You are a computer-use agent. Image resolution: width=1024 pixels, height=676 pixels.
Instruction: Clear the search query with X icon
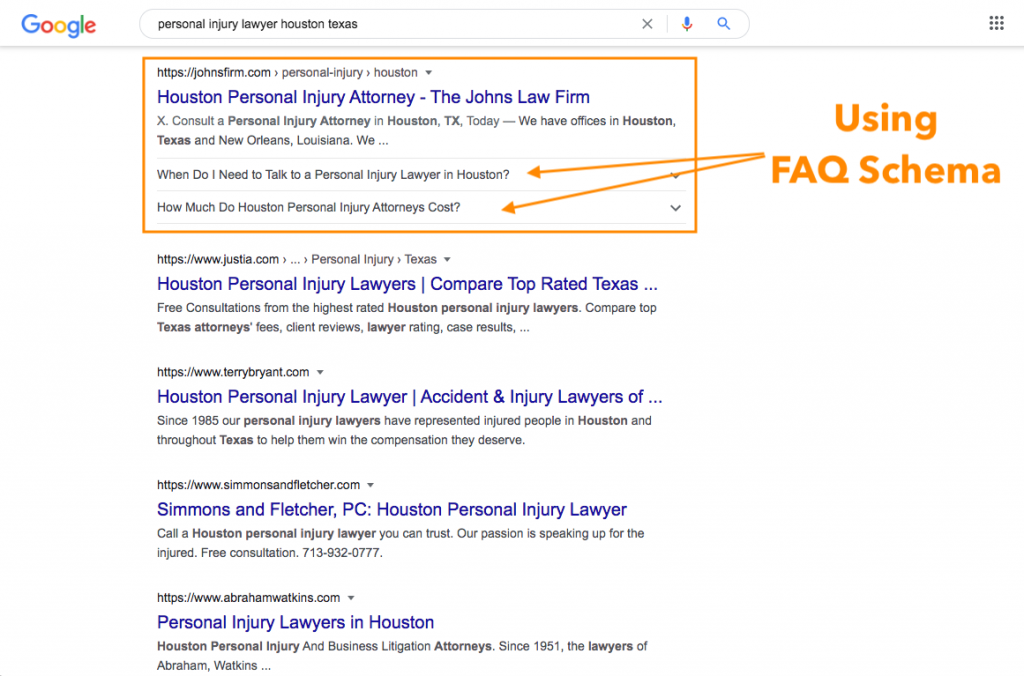click(647, 24)
